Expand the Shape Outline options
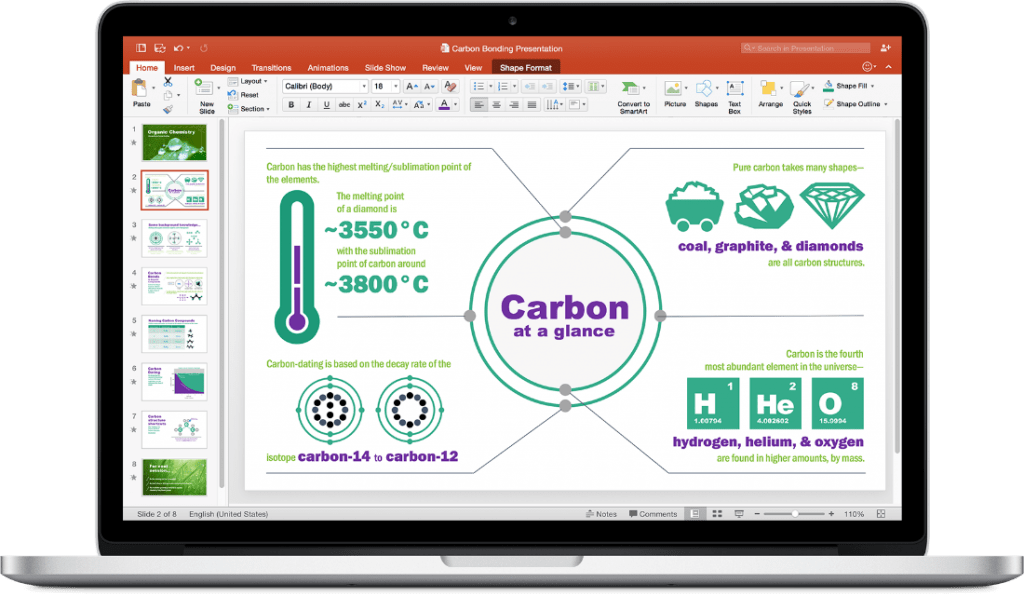The width and height of the screenshot is (1024, 596). tap(886, 103)
